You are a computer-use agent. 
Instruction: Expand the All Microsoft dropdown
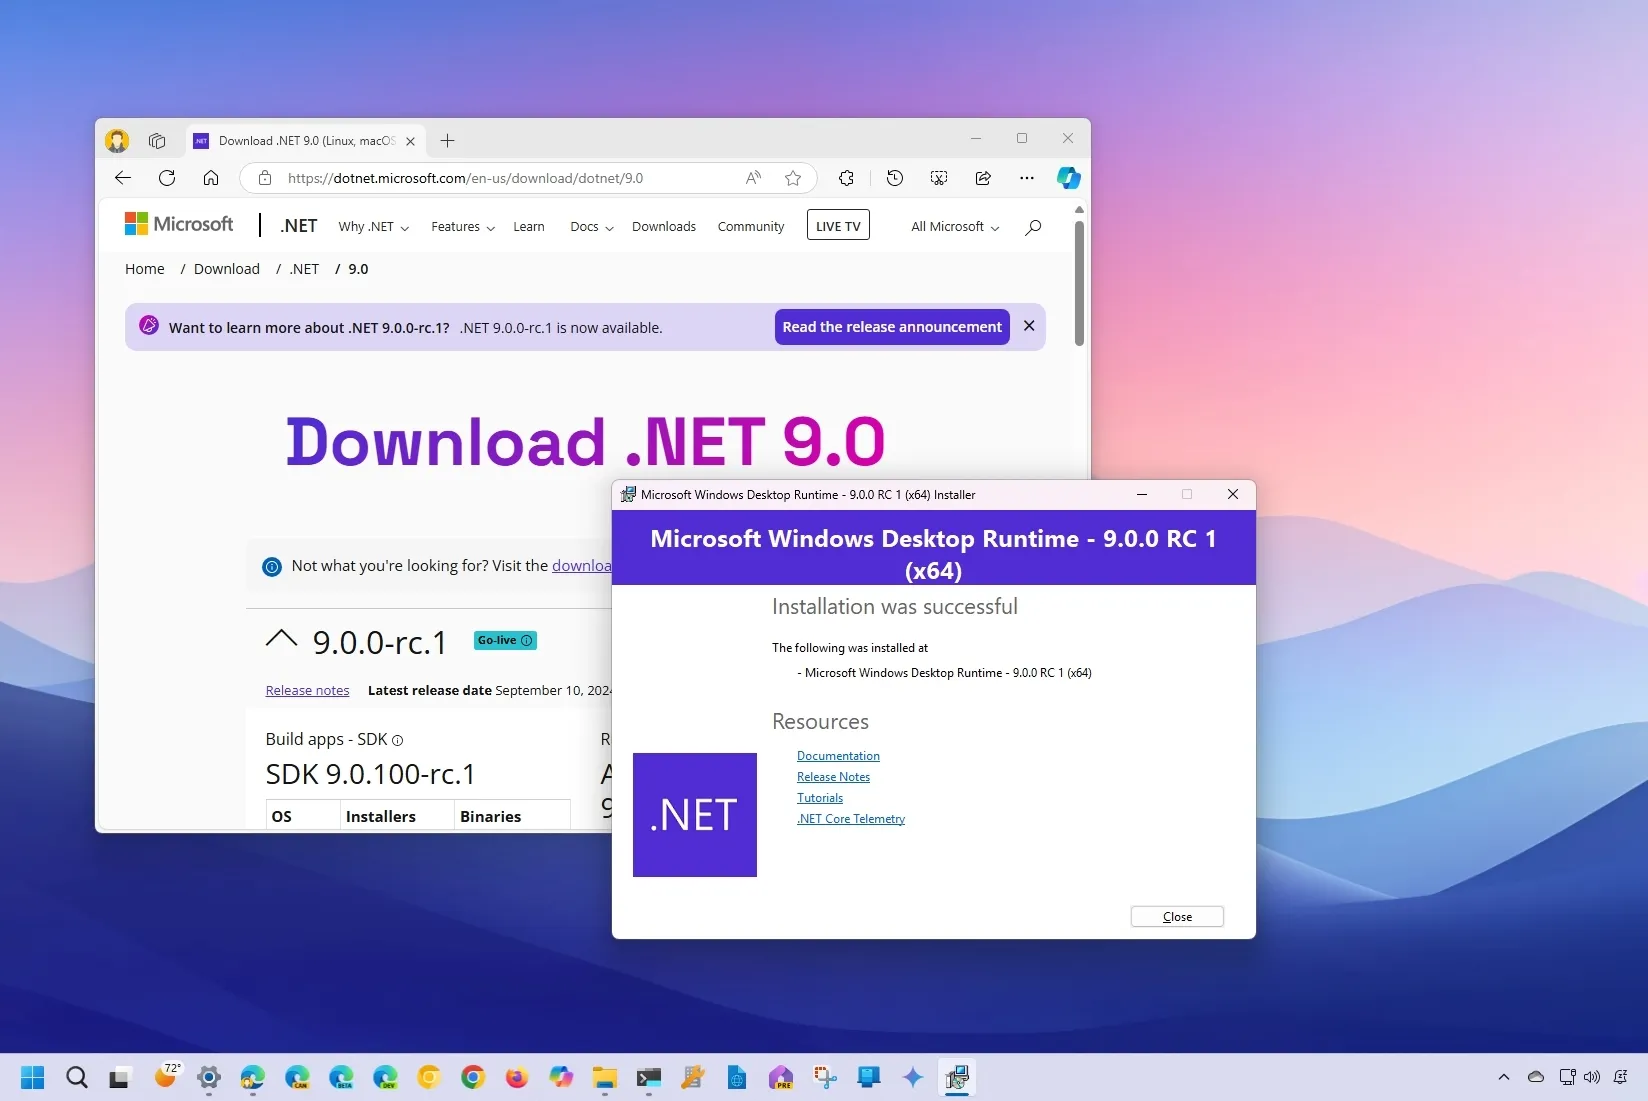(x=951, y=226)
